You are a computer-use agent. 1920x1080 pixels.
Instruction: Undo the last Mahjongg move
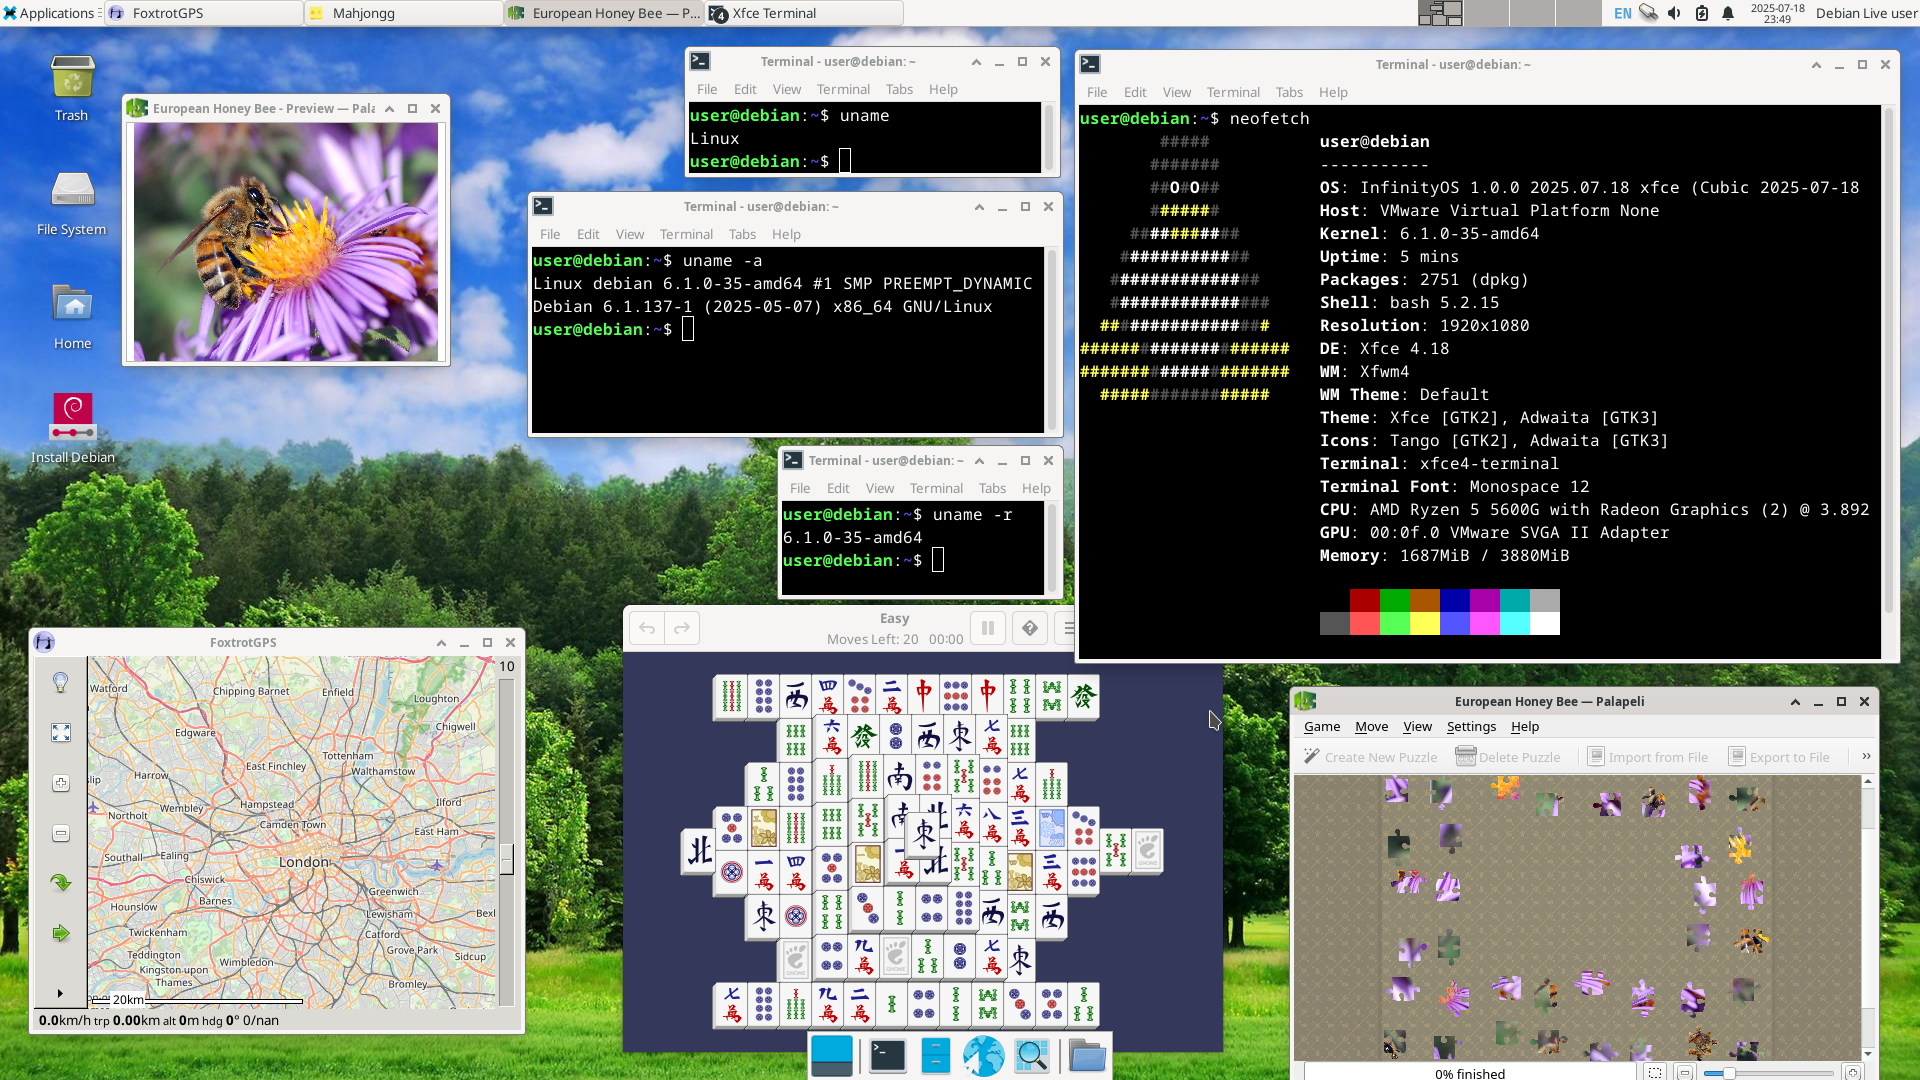tap(647, 628)
